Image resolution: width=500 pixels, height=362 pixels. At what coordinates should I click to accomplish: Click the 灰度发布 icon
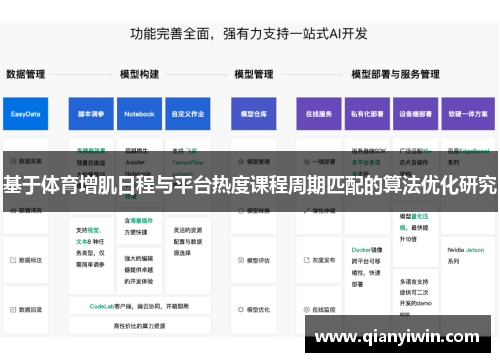(x=307, y=260)
